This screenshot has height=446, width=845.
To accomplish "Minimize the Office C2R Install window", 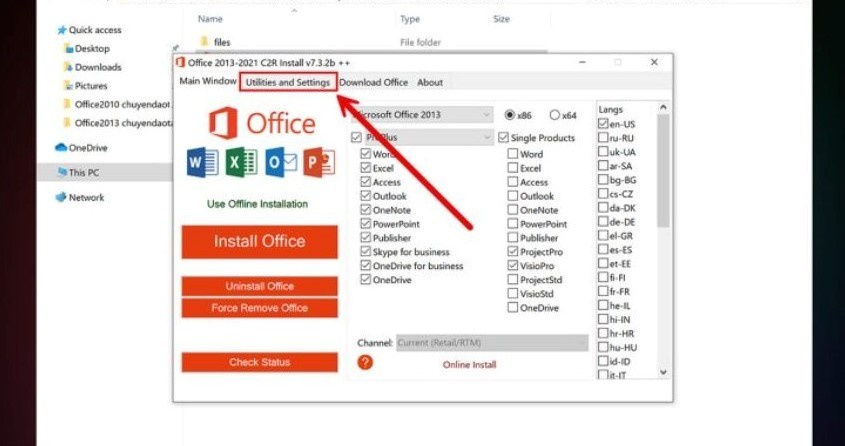I will 582,62.
